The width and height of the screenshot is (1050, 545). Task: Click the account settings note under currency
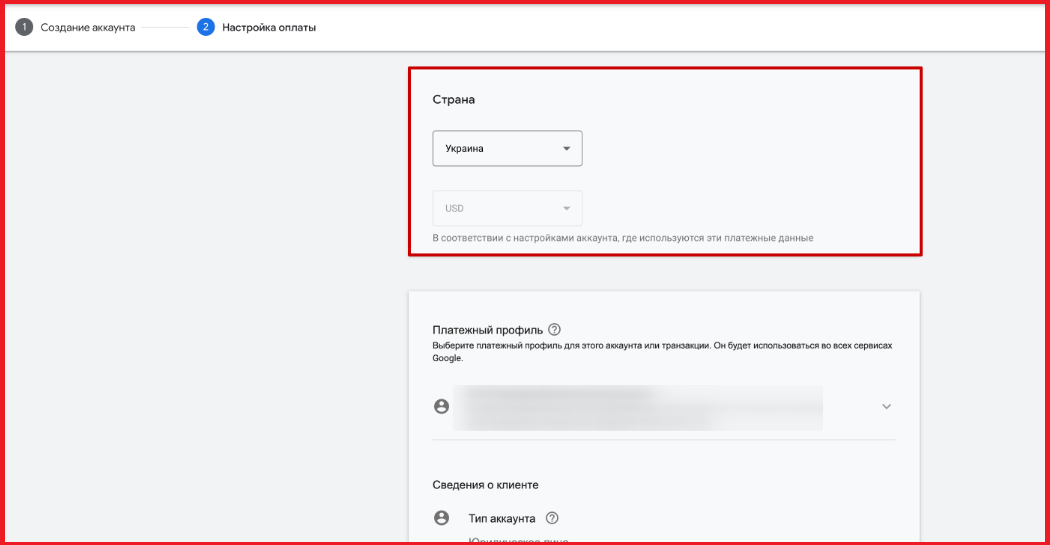622,238
